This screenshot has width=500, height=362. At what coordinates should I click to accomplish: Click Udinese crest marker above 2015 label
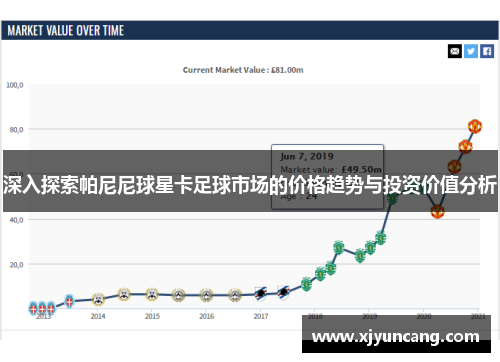(x=152, y=294)
